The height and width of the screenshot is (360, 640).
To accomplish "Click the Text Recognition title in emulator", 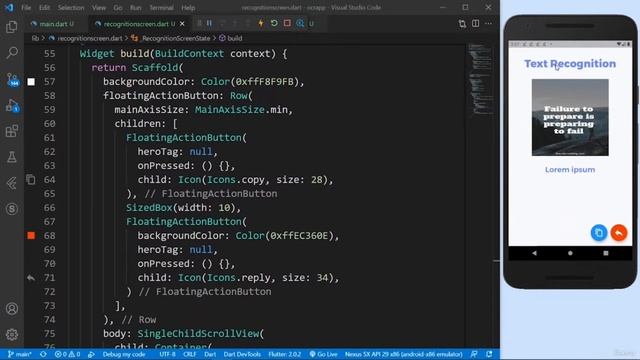I will pos(570,64).
